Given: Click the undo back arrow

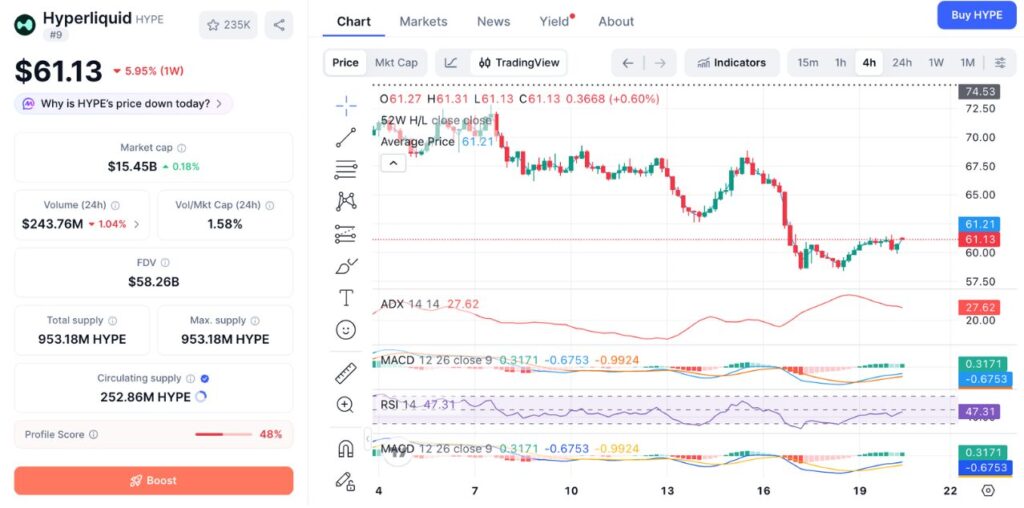Looking at the screenshot, I should point(628,63).
